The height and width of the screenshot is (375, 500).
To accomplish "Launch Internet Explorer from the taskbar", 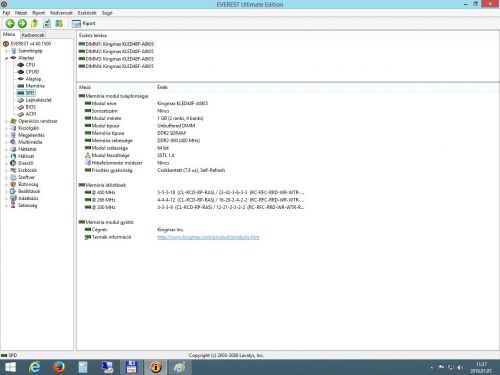I will click(34, 367).
